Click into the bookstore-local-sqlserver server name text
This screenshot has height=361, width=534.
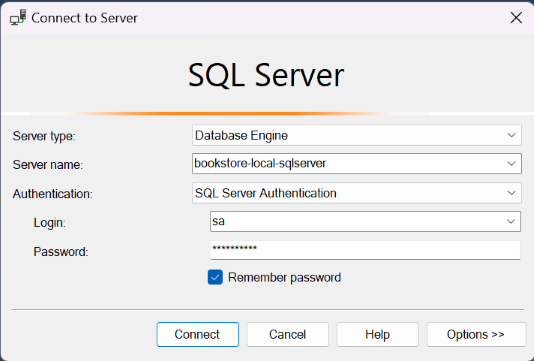pyautogui.click(x=260, y=163)
